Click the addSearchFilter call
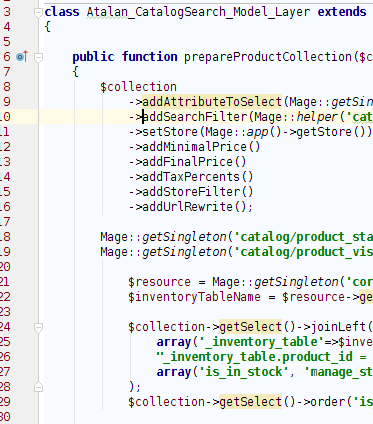This screenshot has height=424, width=373. tap(195, 117)
